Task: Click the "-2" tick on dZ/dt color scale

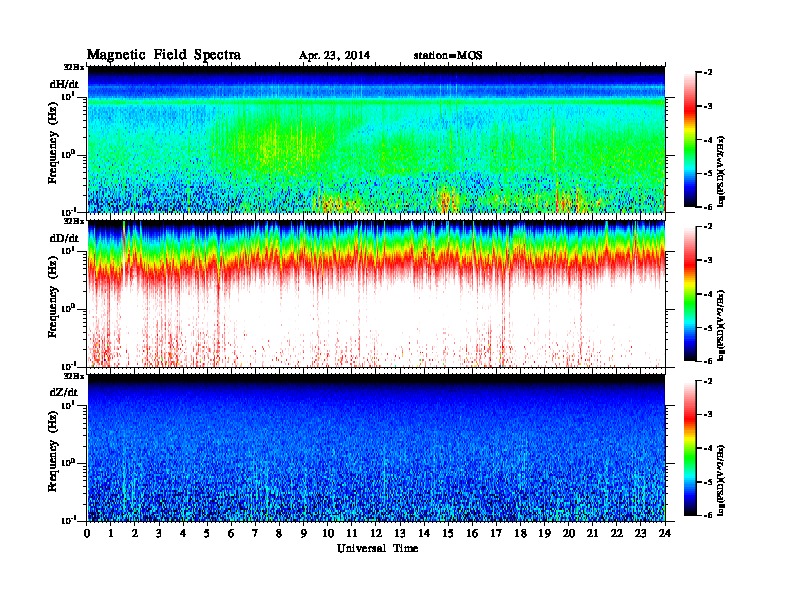Action: [708, 381]
